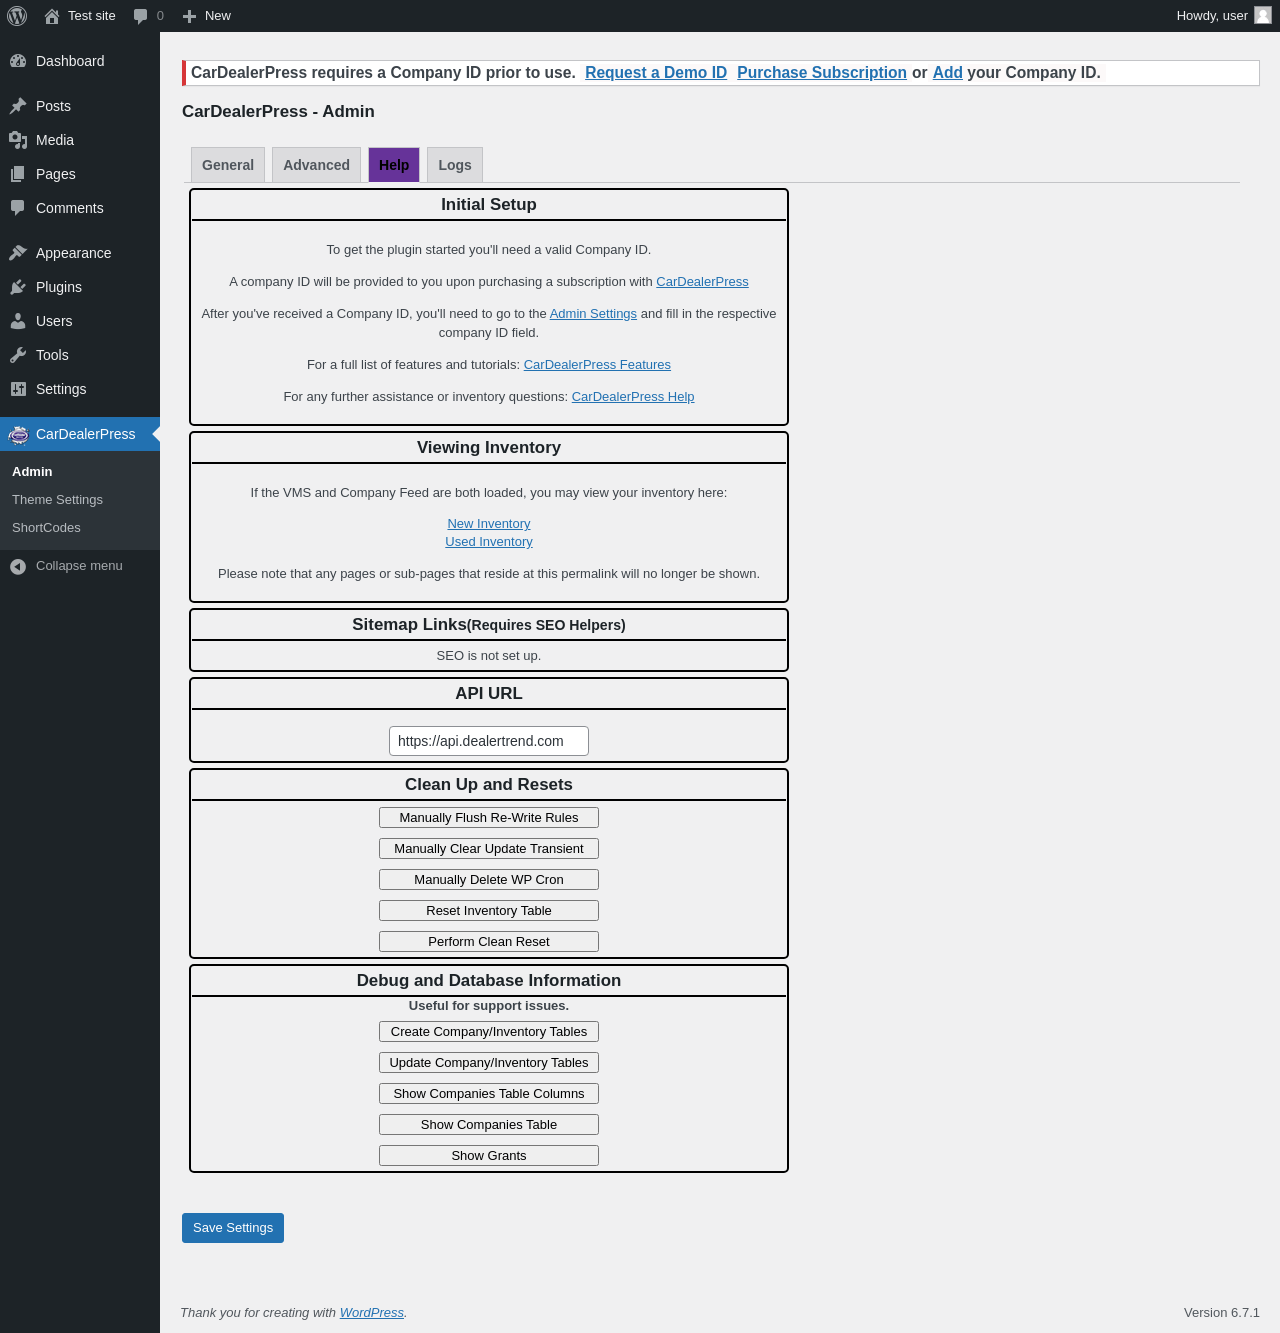Click the Clean Up and Resets heading
Viewport: 1280px width, 1333px height.
(x=489, y=785)
